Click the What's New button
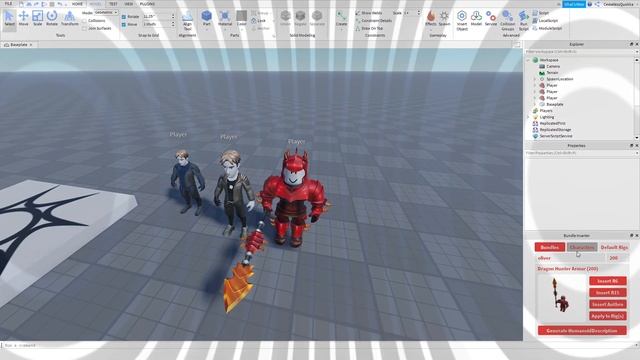The width and height of the screenshot is (640, 360). click(573, 4)
